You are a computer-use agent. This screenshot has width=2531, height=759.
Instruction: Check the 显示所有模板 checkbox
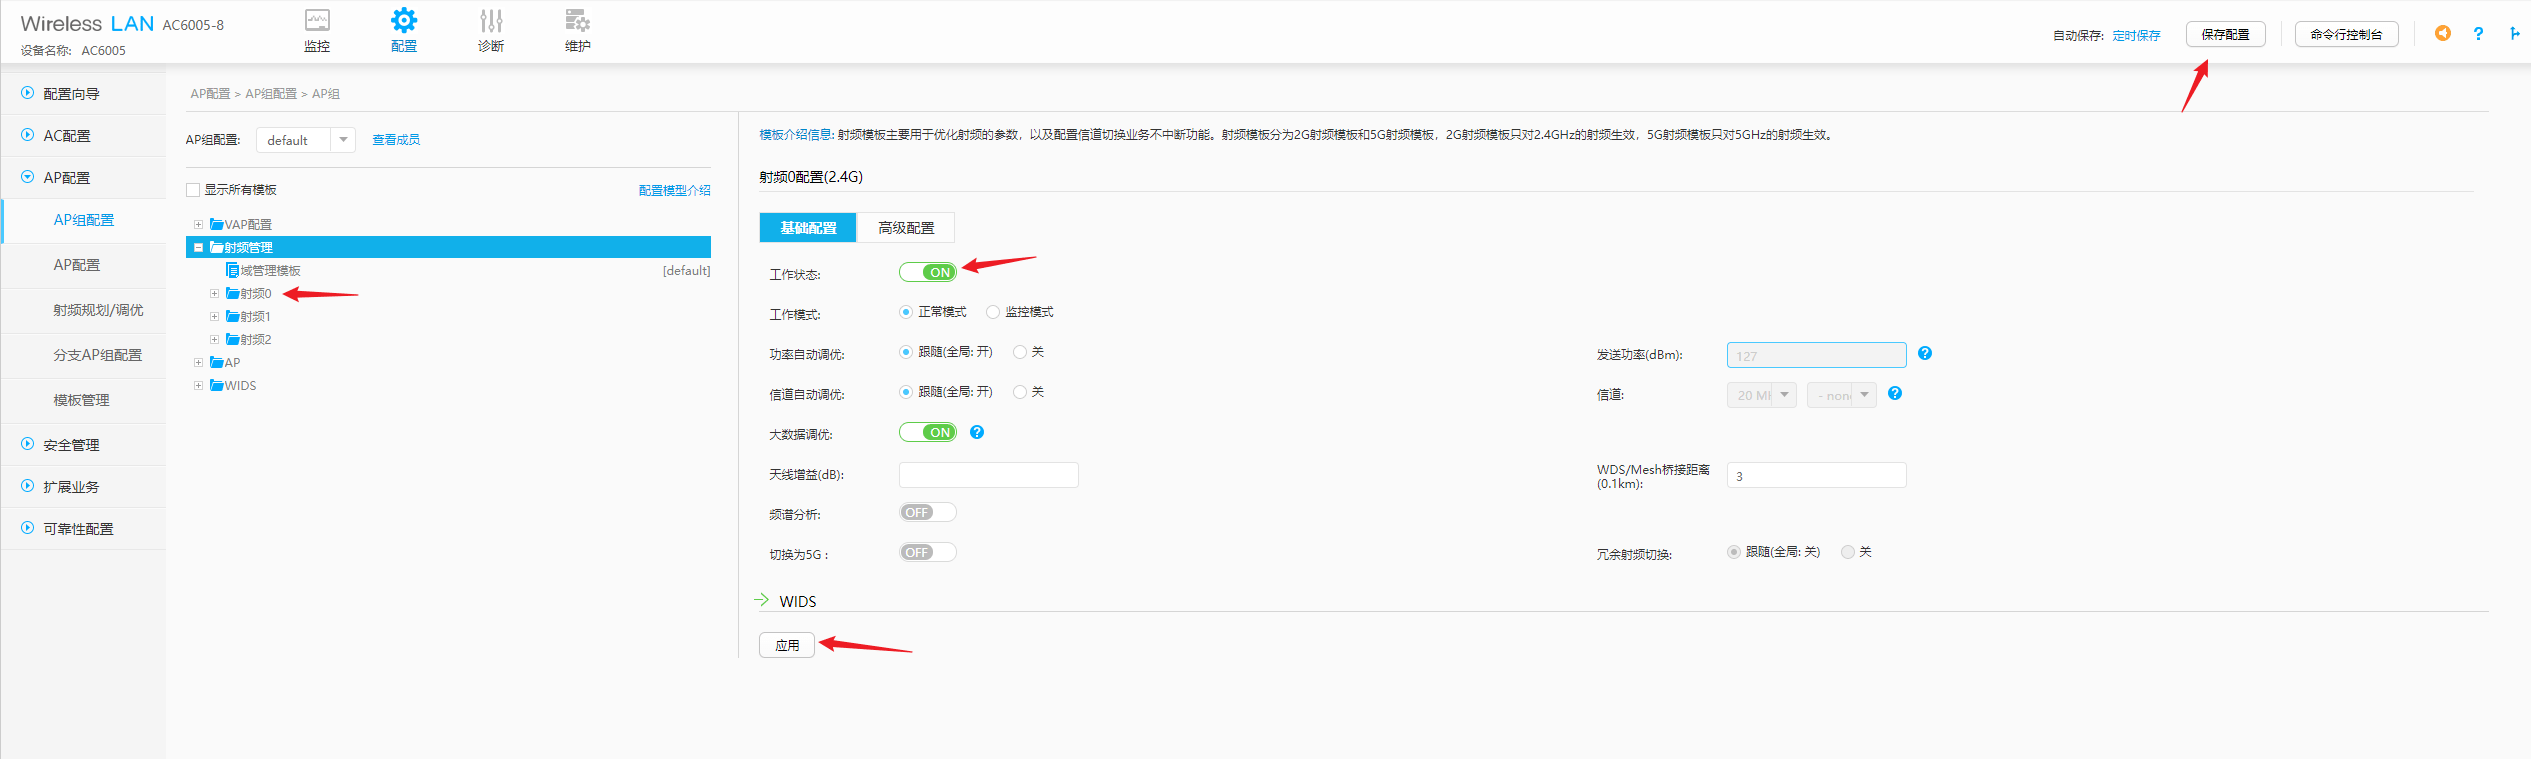point(193,190)
